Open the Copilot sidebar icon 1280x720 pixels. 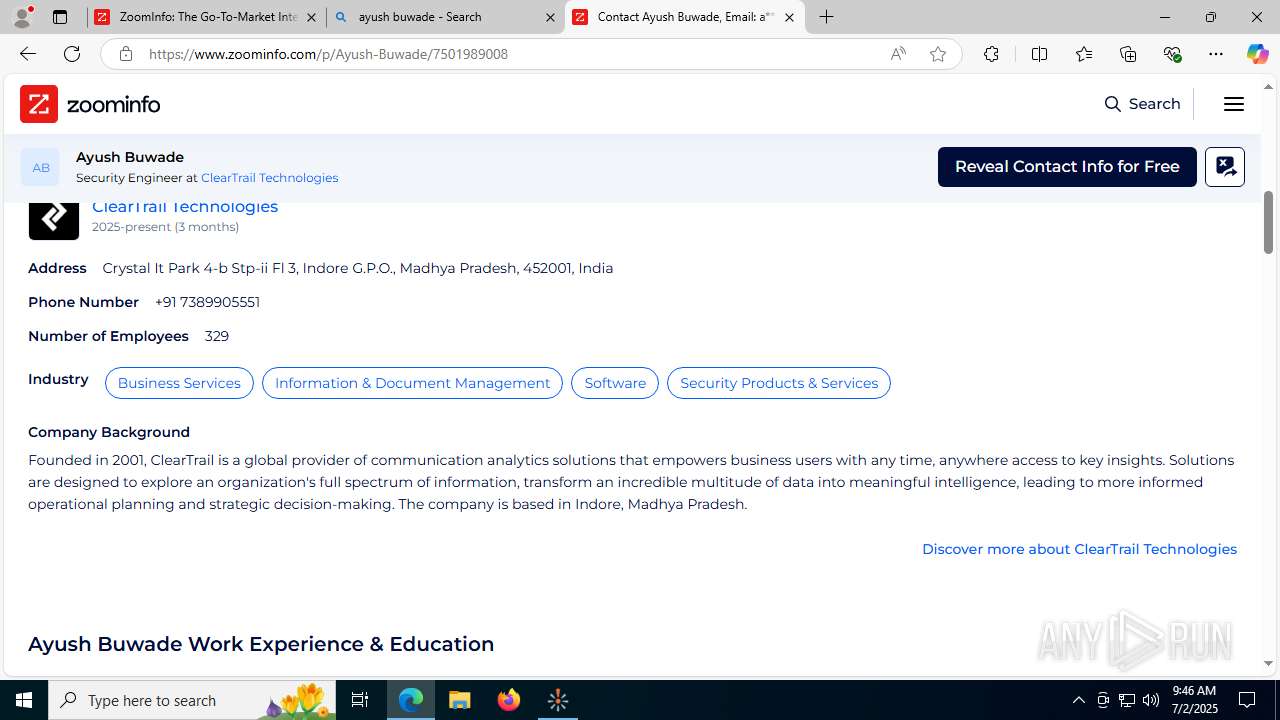pos(1258,54)
